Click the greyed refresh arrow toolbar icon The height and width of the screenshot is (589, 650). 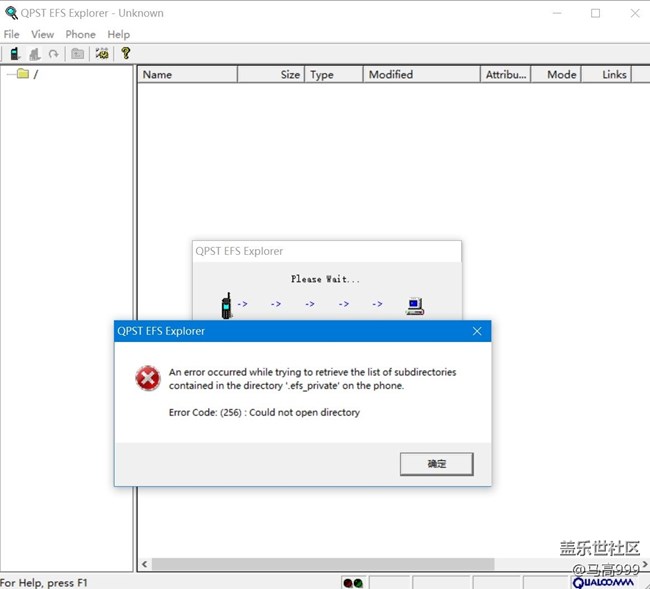coord(53,54)
